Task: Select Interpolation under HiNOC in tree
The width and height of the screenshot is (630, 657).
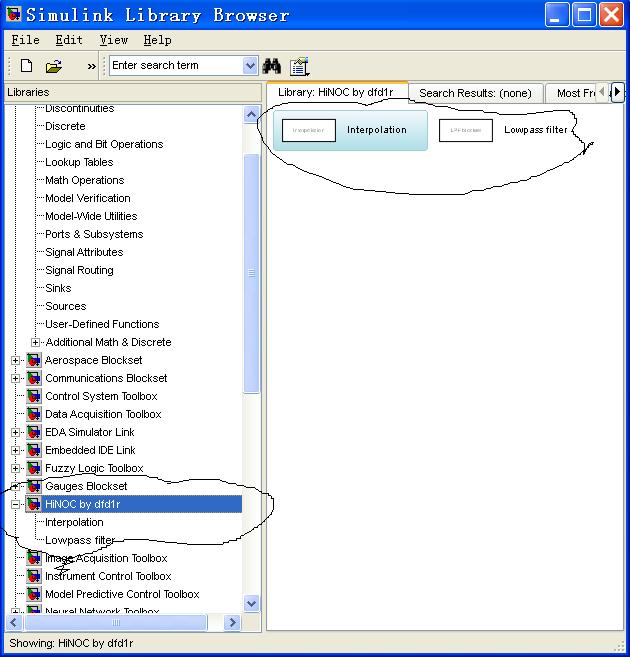Action: 74,522
